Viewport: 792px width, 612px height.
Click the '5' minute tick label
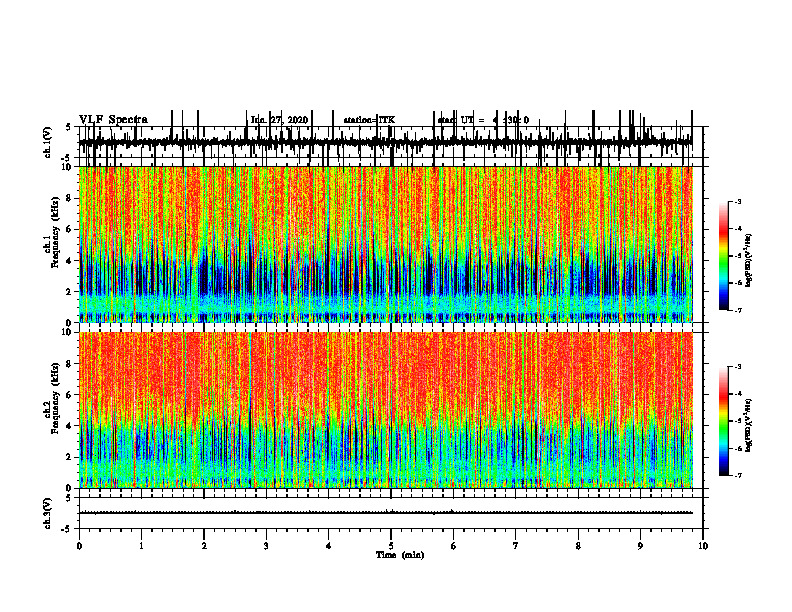(391, 546)
